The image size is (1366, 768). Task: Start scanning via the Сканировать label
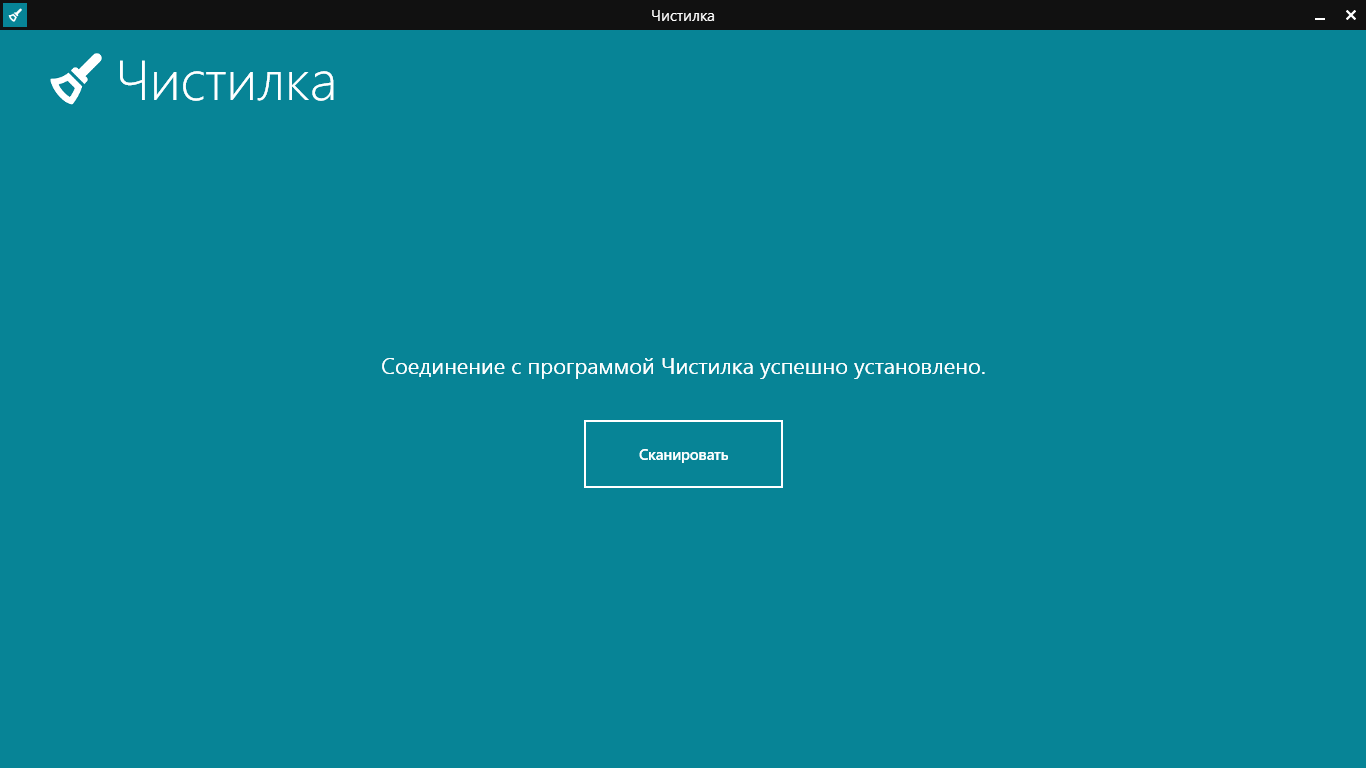tap(683, 455)
